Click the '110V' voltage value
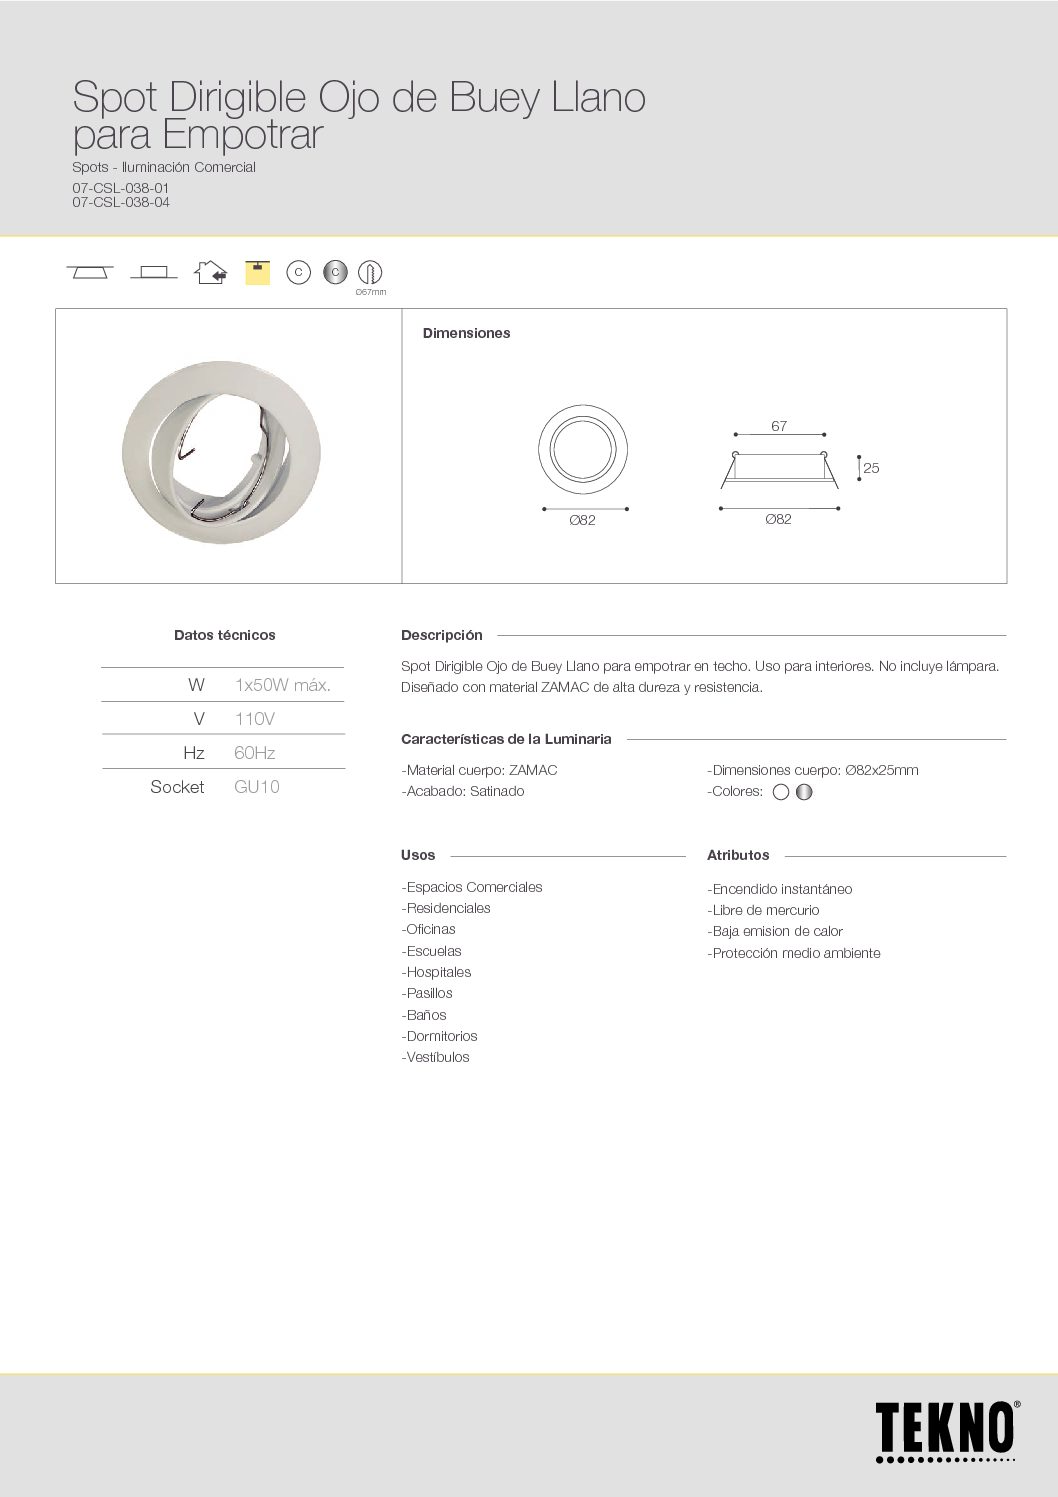Viewport: 1058px width, 1497px height. [x=255, y=719]
